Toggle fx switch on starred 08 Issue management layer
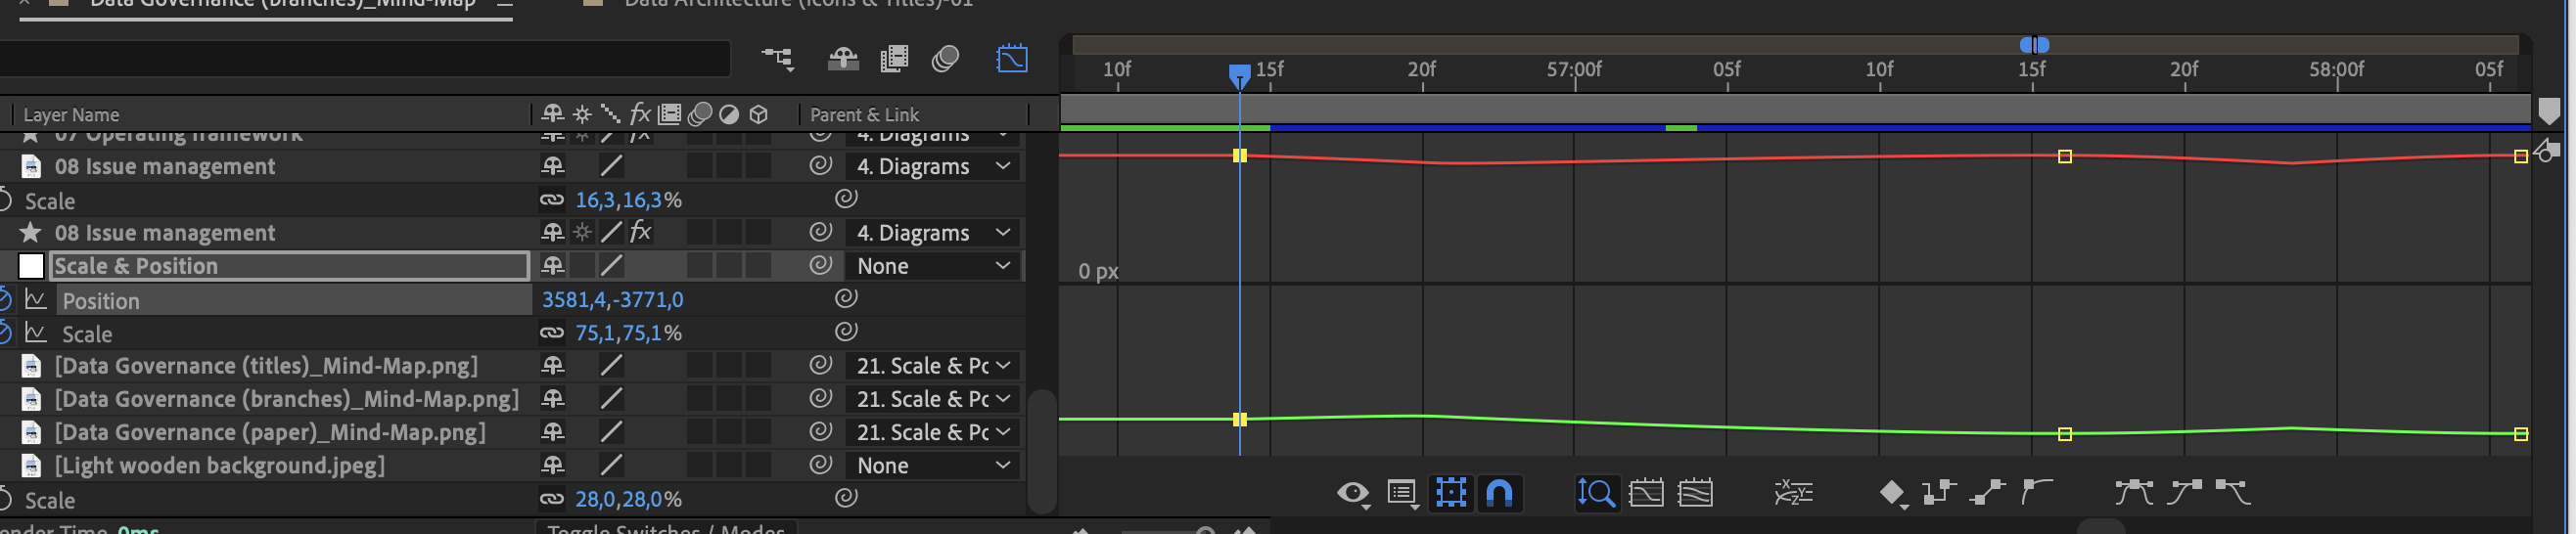 pos(640,233)
